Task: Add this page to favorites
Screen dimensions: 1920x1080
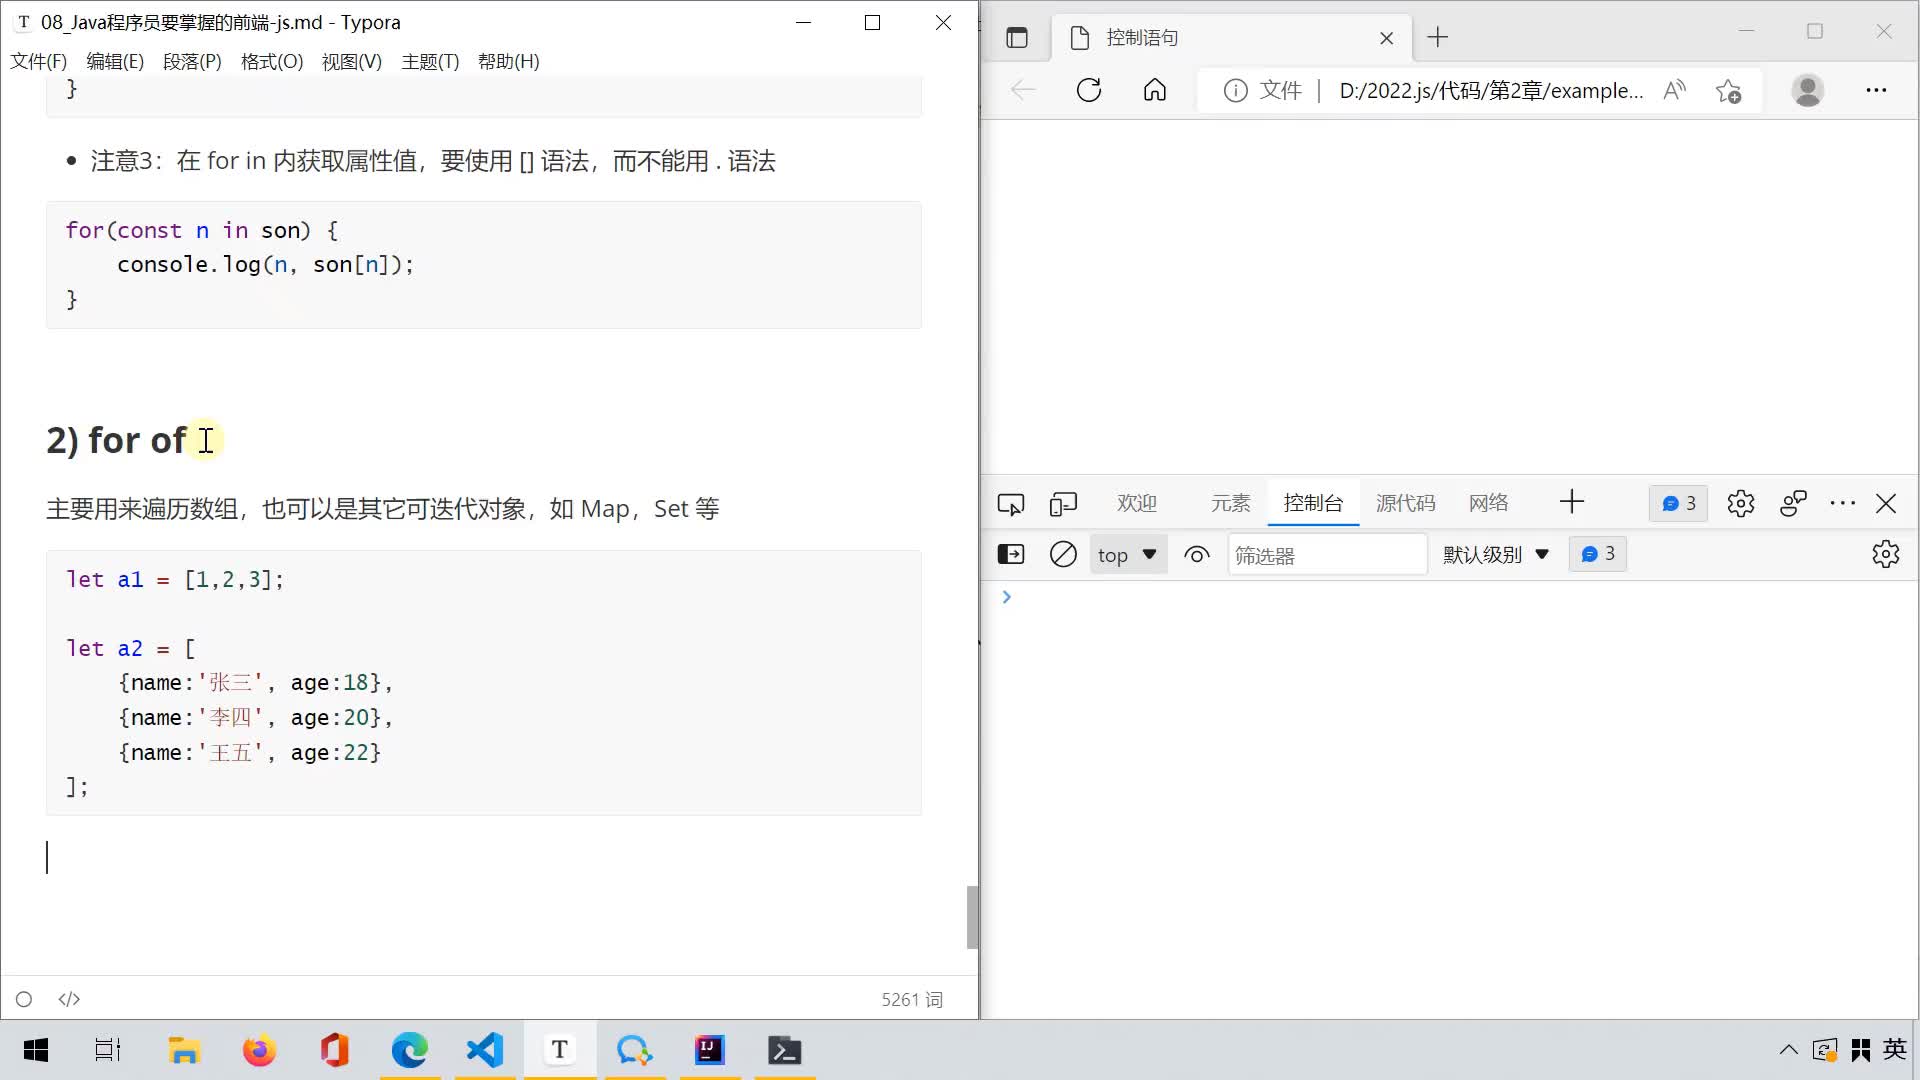Action: coord(1729,91)
